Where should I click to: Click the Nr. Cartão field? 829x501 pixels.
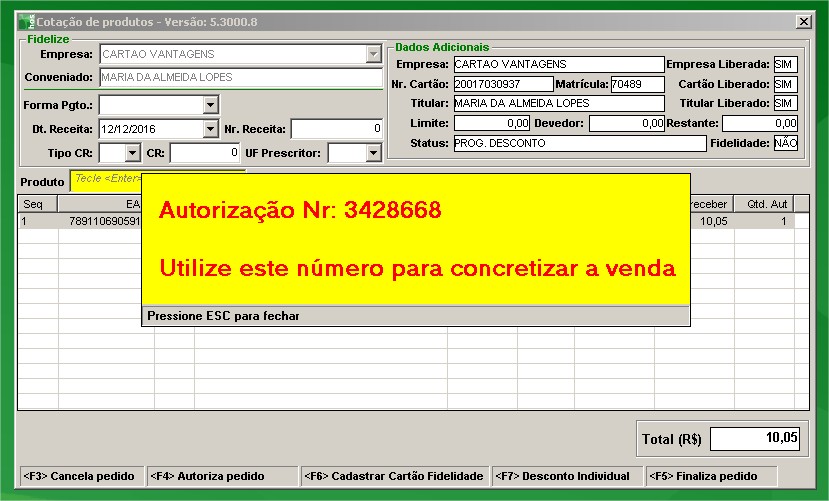[502, 84]
